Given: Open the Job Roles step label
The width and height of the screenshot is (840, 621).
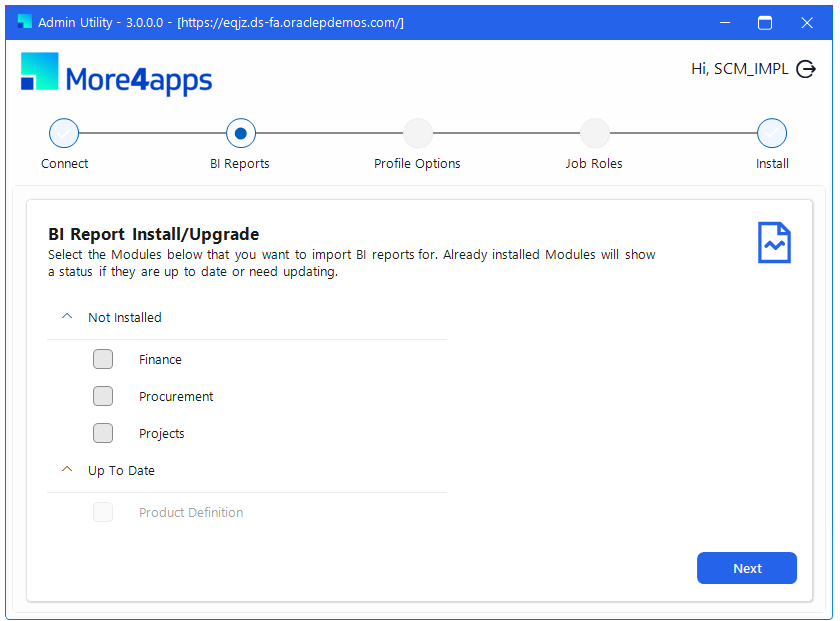Looking at the screenshot, I should click(x=594, y=163).
